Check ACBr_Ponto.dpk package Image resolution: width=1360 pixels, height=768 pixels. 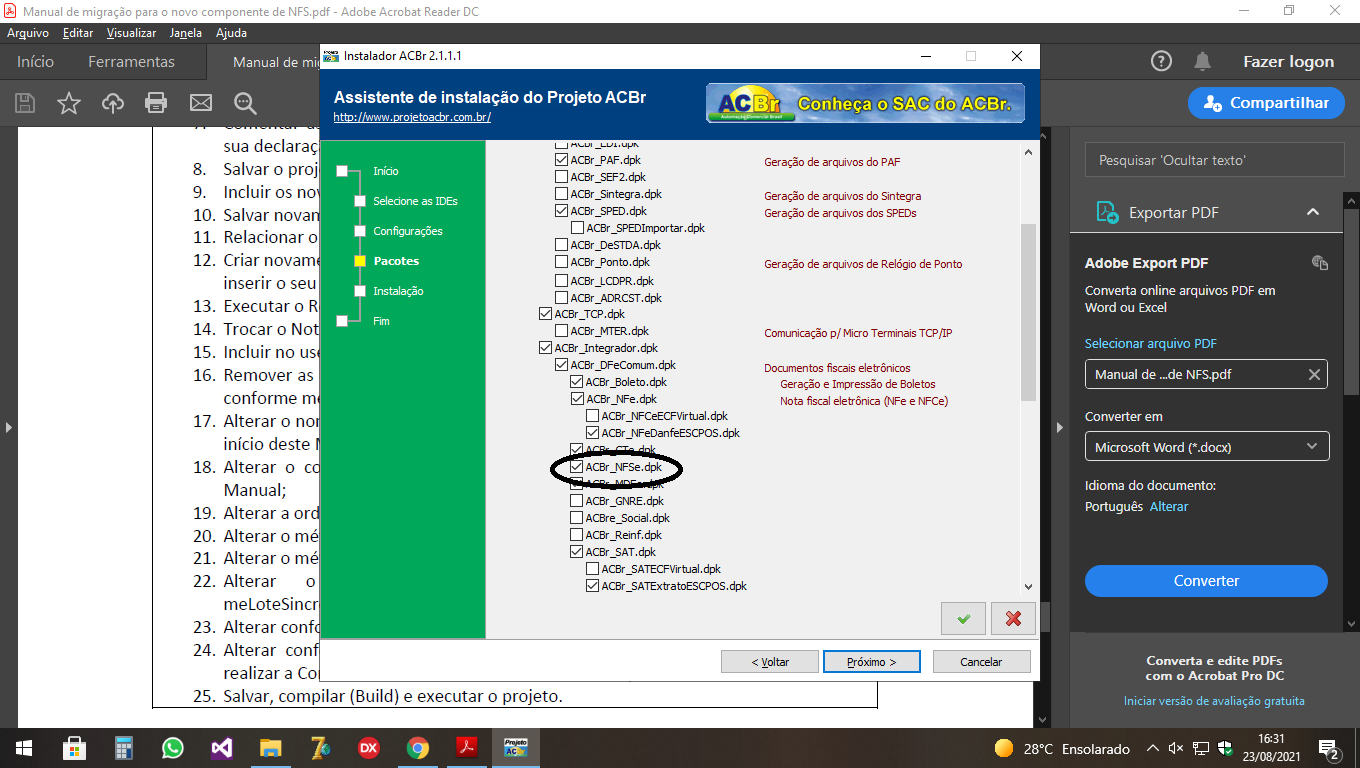561,263
